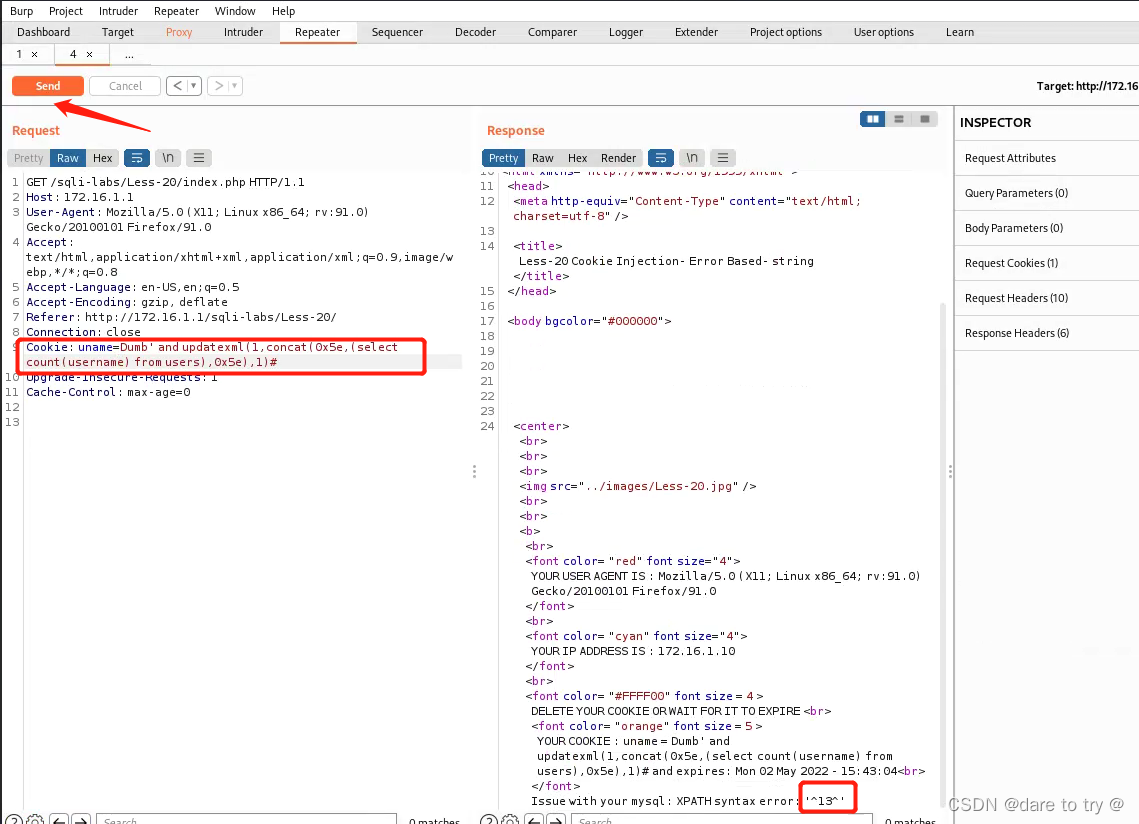
Task: Switch to stacked top-bottom layout view
Action: tap(899, 119)
